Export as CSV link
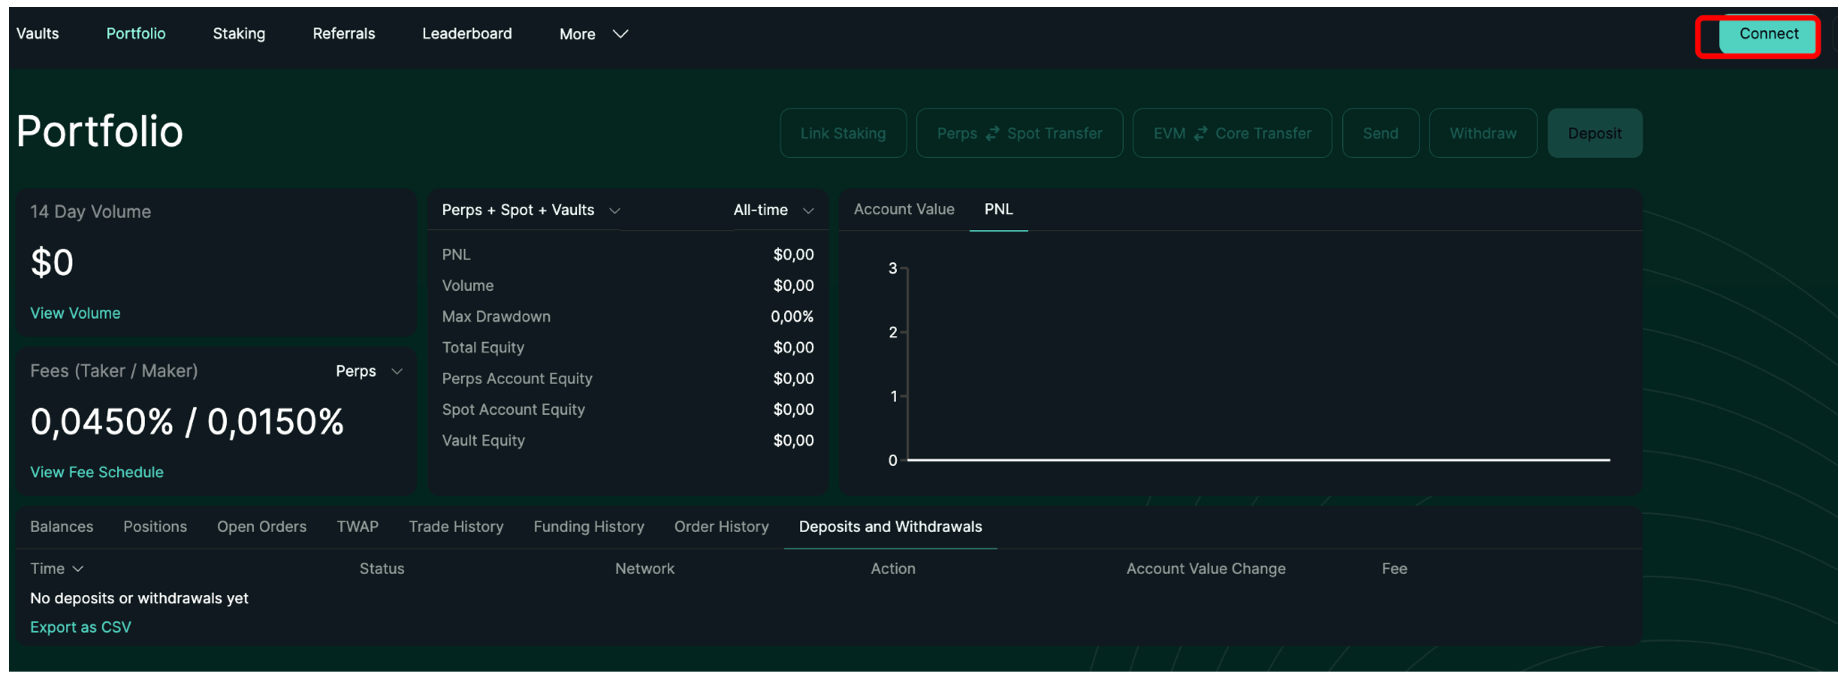 80,627
